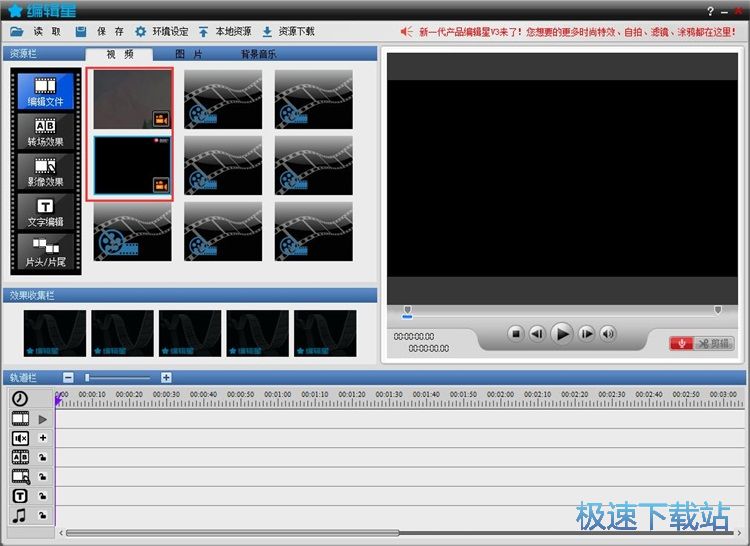Viewport: 750px width, 546px height.
Task: Stop playback in preview player
Action: point(516,334)
